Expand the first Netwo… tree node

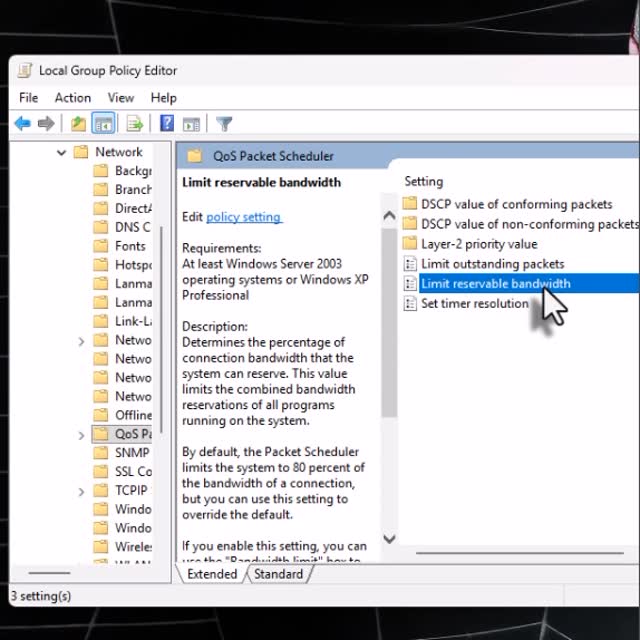(81, 341)
